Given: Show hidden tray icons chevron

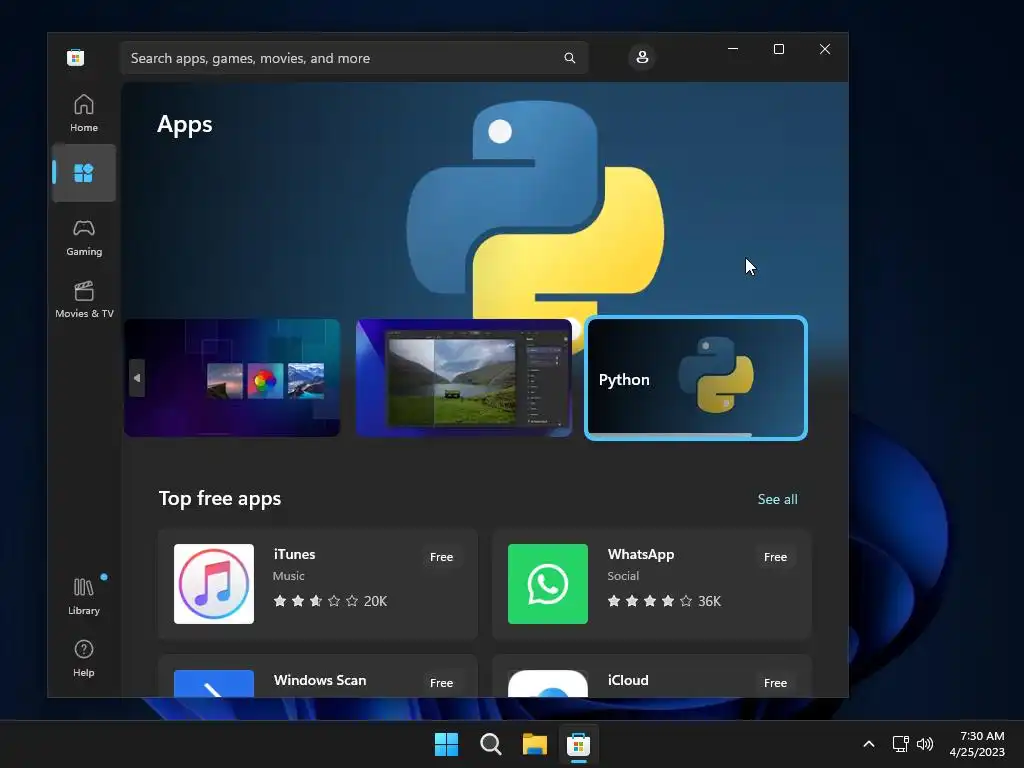Looking at the screenshot, I should point(869,744).
